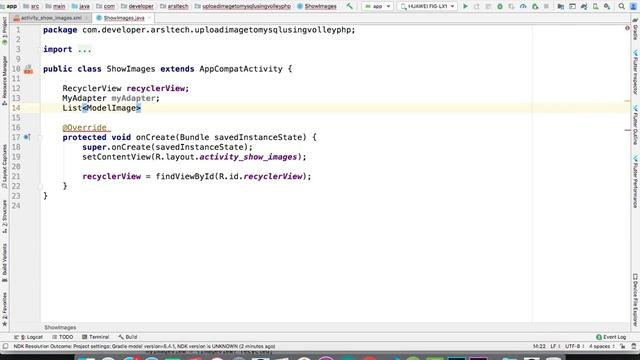
Task: Toggle read-only lock icon in status bar
Action: pos(622,346)
